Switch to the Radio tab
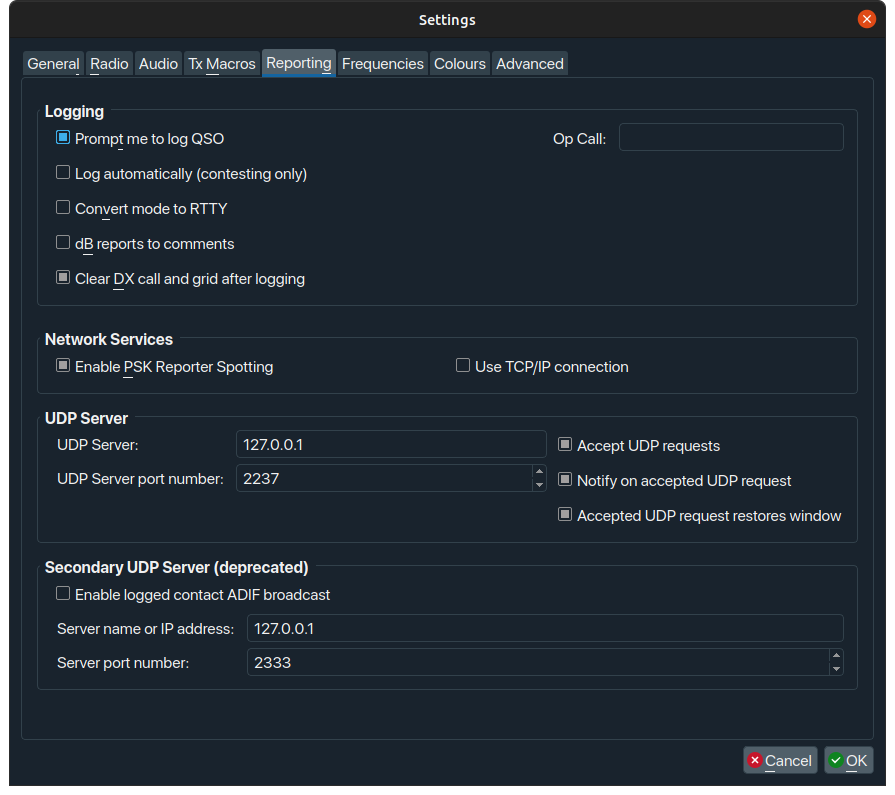This screenshot has height=795, width=895. pyautogui.click(x=109, y=63)
